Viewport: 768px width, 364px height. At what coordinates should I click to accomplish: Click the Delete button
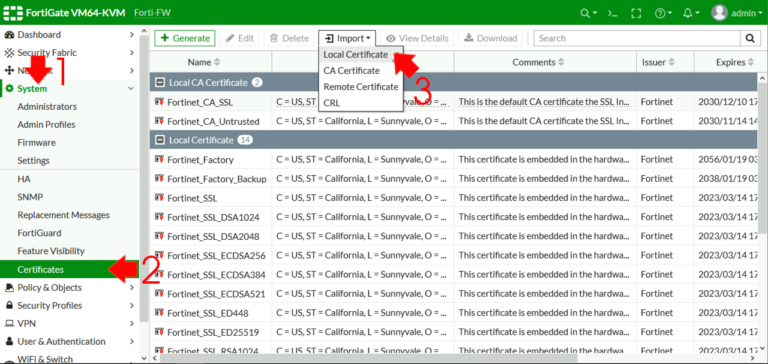289,38
